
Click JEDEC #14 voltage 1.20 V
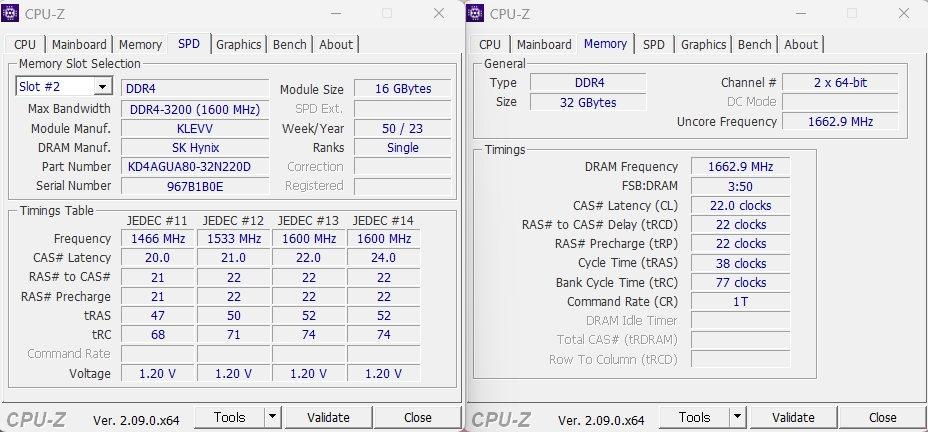pyautogui.click(x=384, y=373)
